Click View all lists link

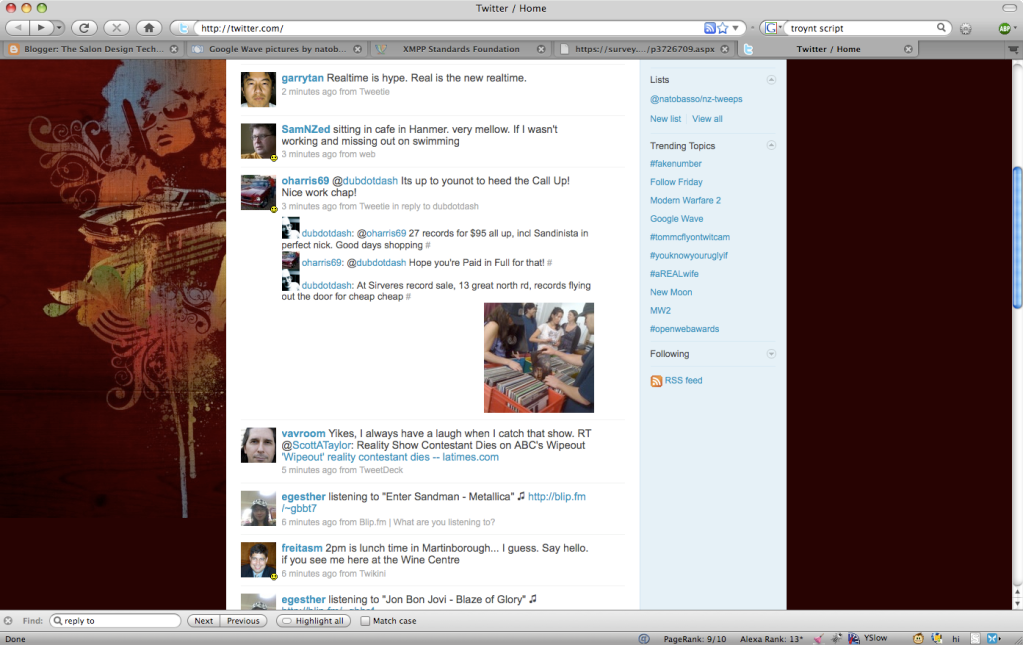coord(707,119)
